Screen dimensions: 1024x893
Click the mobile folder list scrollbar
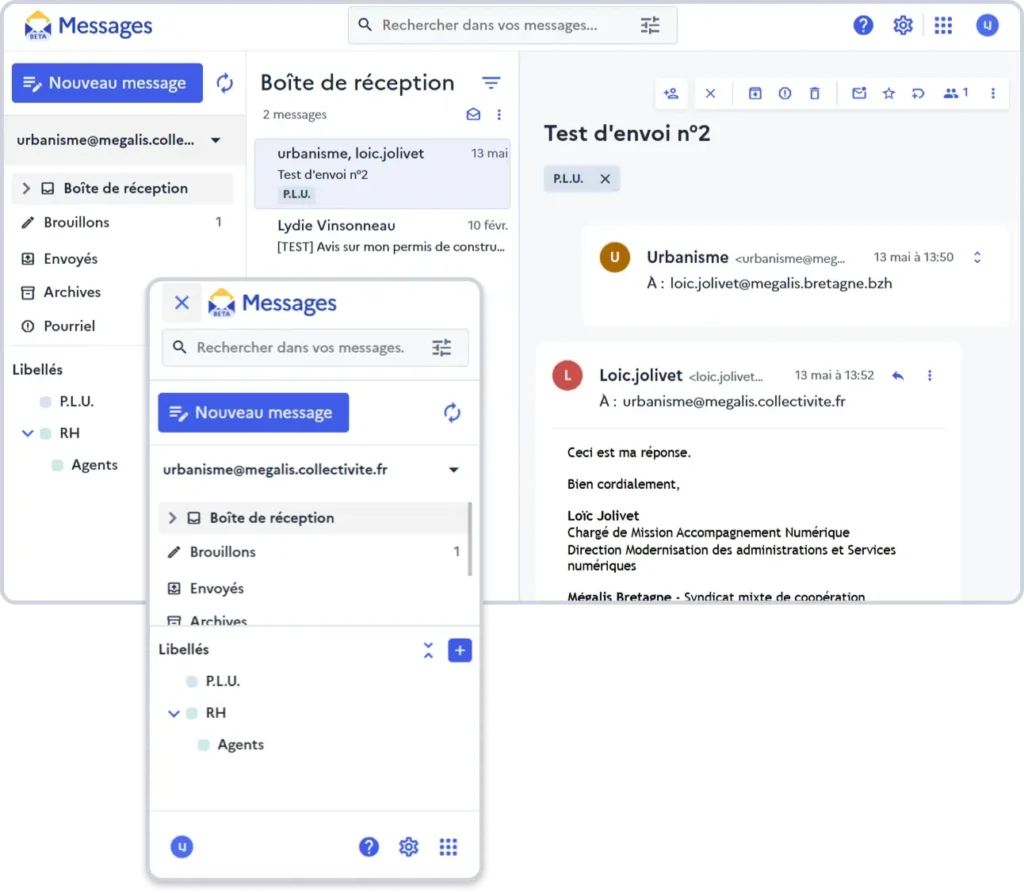pyautogui.click(x=470, y=539)
